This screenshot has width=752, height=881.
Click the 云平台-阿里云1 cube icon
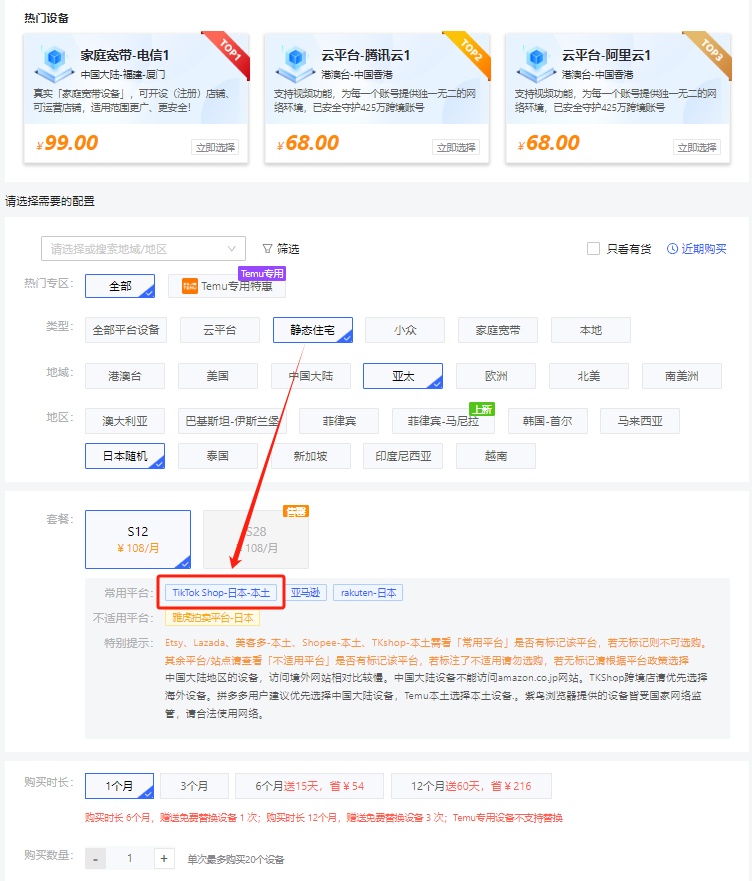tap(536, 63)
